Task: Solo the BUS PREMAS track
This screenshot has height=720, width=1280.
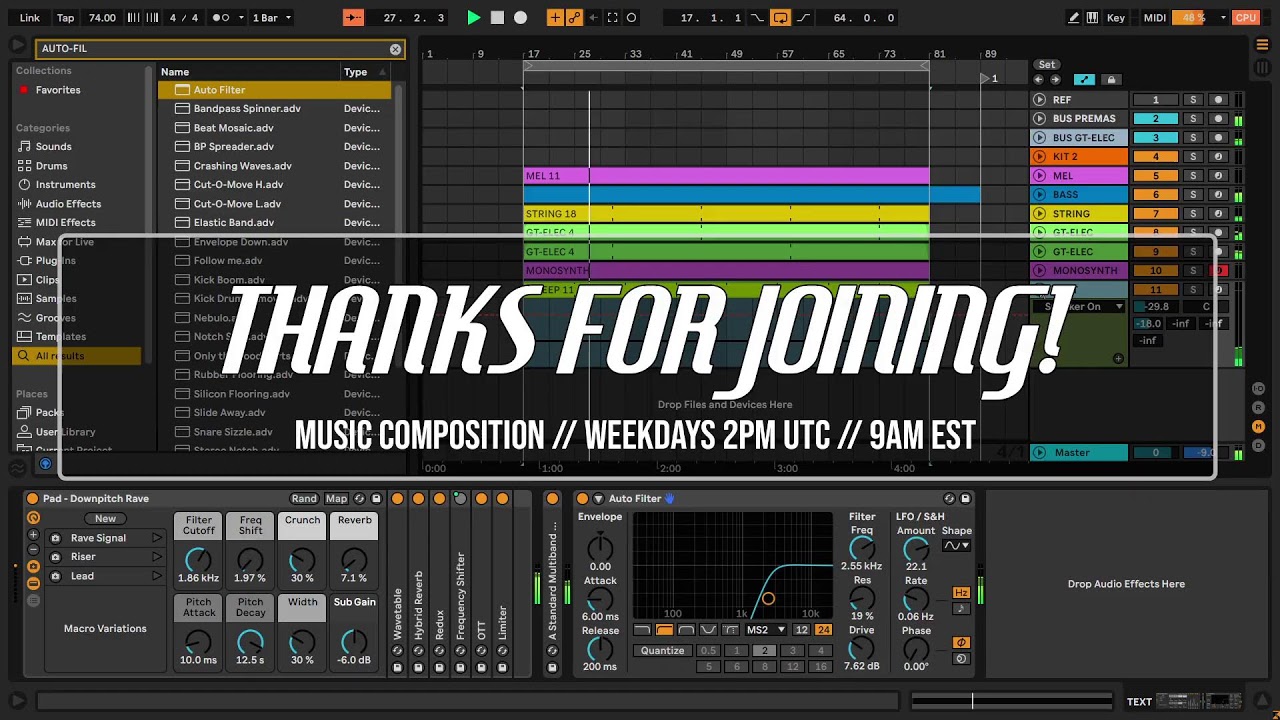Action: pyautogui.click(x=1192, y=119)
